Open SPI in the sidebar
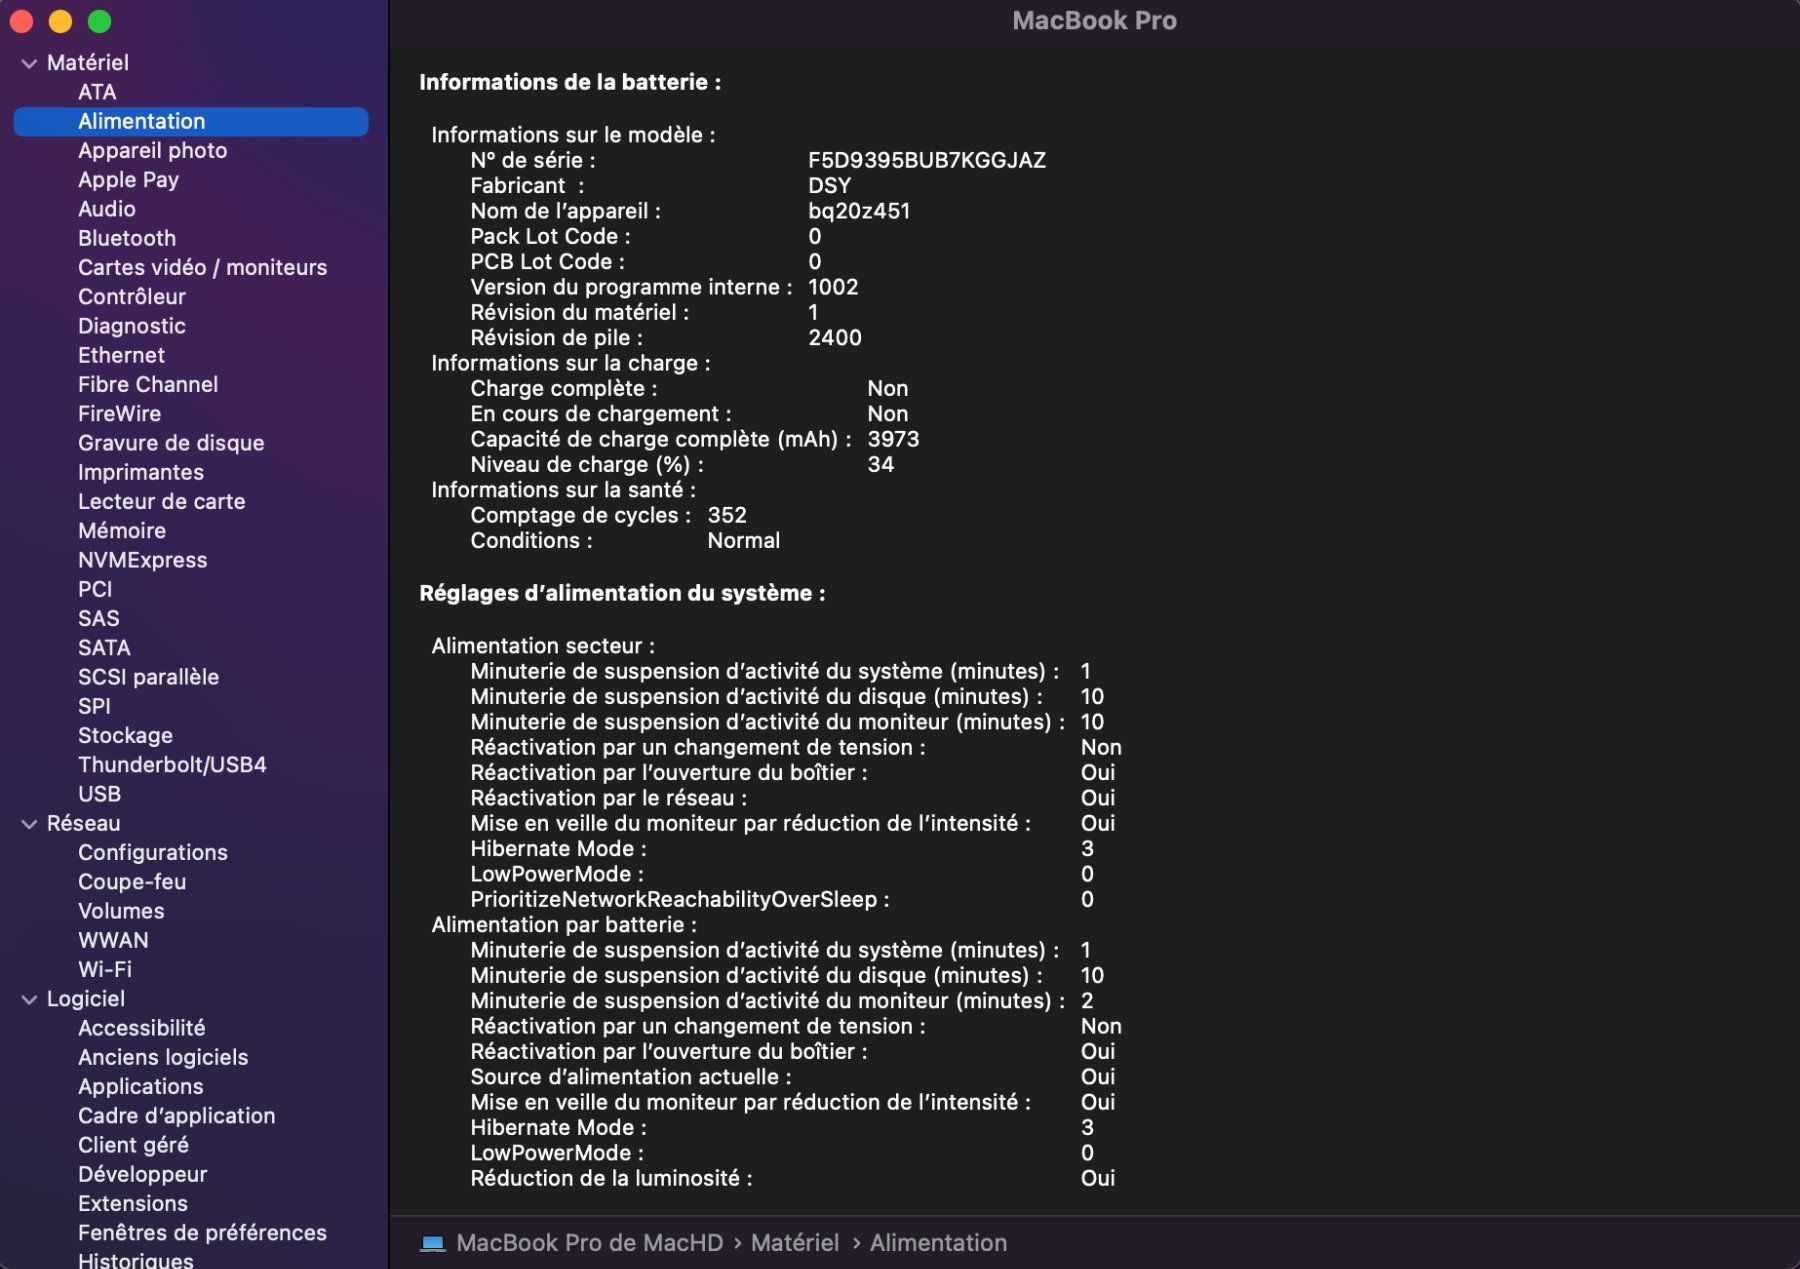The width and height of the screenshot is (1800, 1269). [94, 706]
